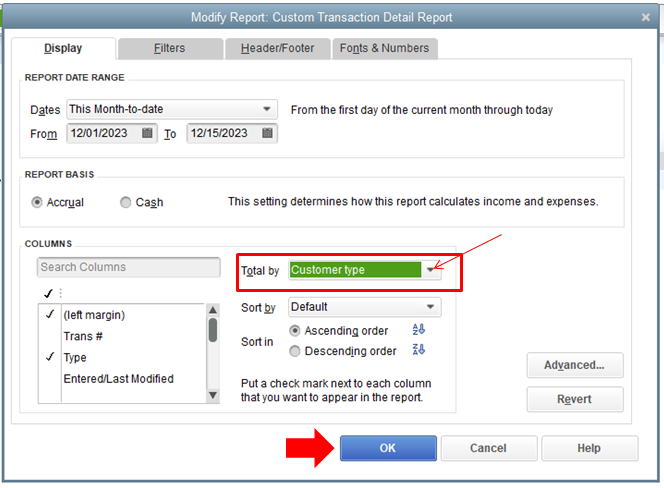
Task: Click the descending Z-A sort icon
Action: (x=419, y=349)
